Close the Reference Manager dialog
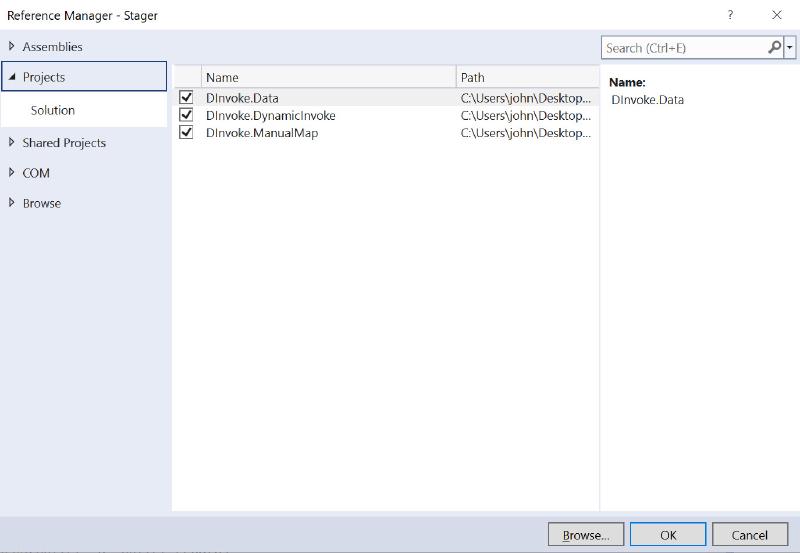800x553 pixels. tap(777, 15)
